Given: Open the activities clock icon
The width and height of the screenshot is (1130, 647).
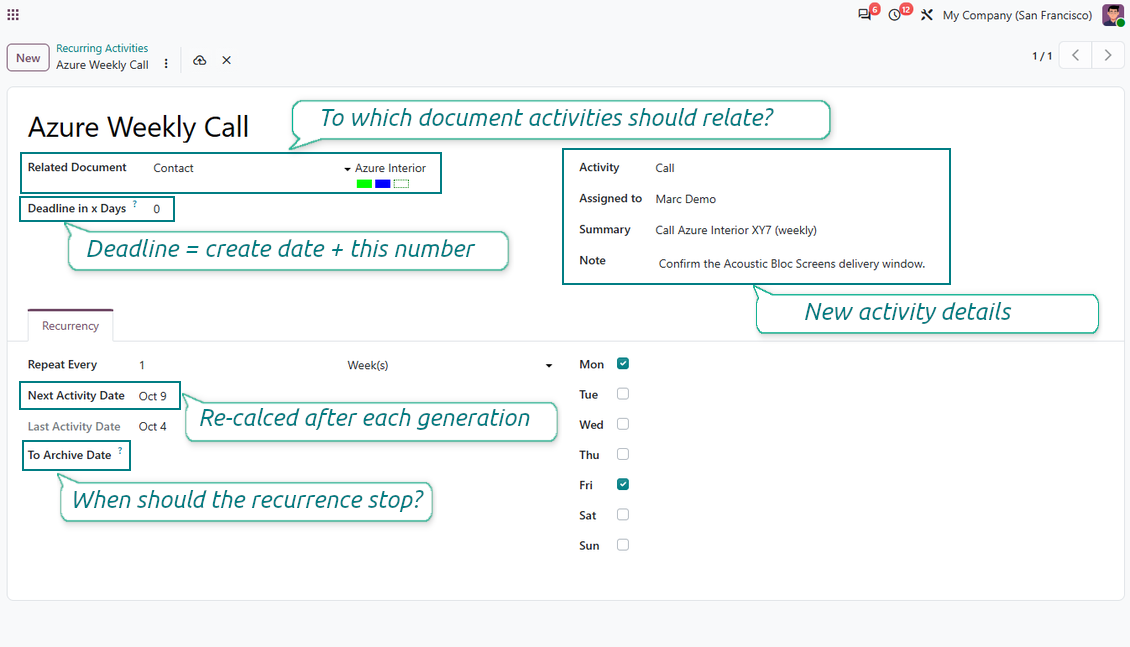Looking at the screenshot, I should click(895, 14).
